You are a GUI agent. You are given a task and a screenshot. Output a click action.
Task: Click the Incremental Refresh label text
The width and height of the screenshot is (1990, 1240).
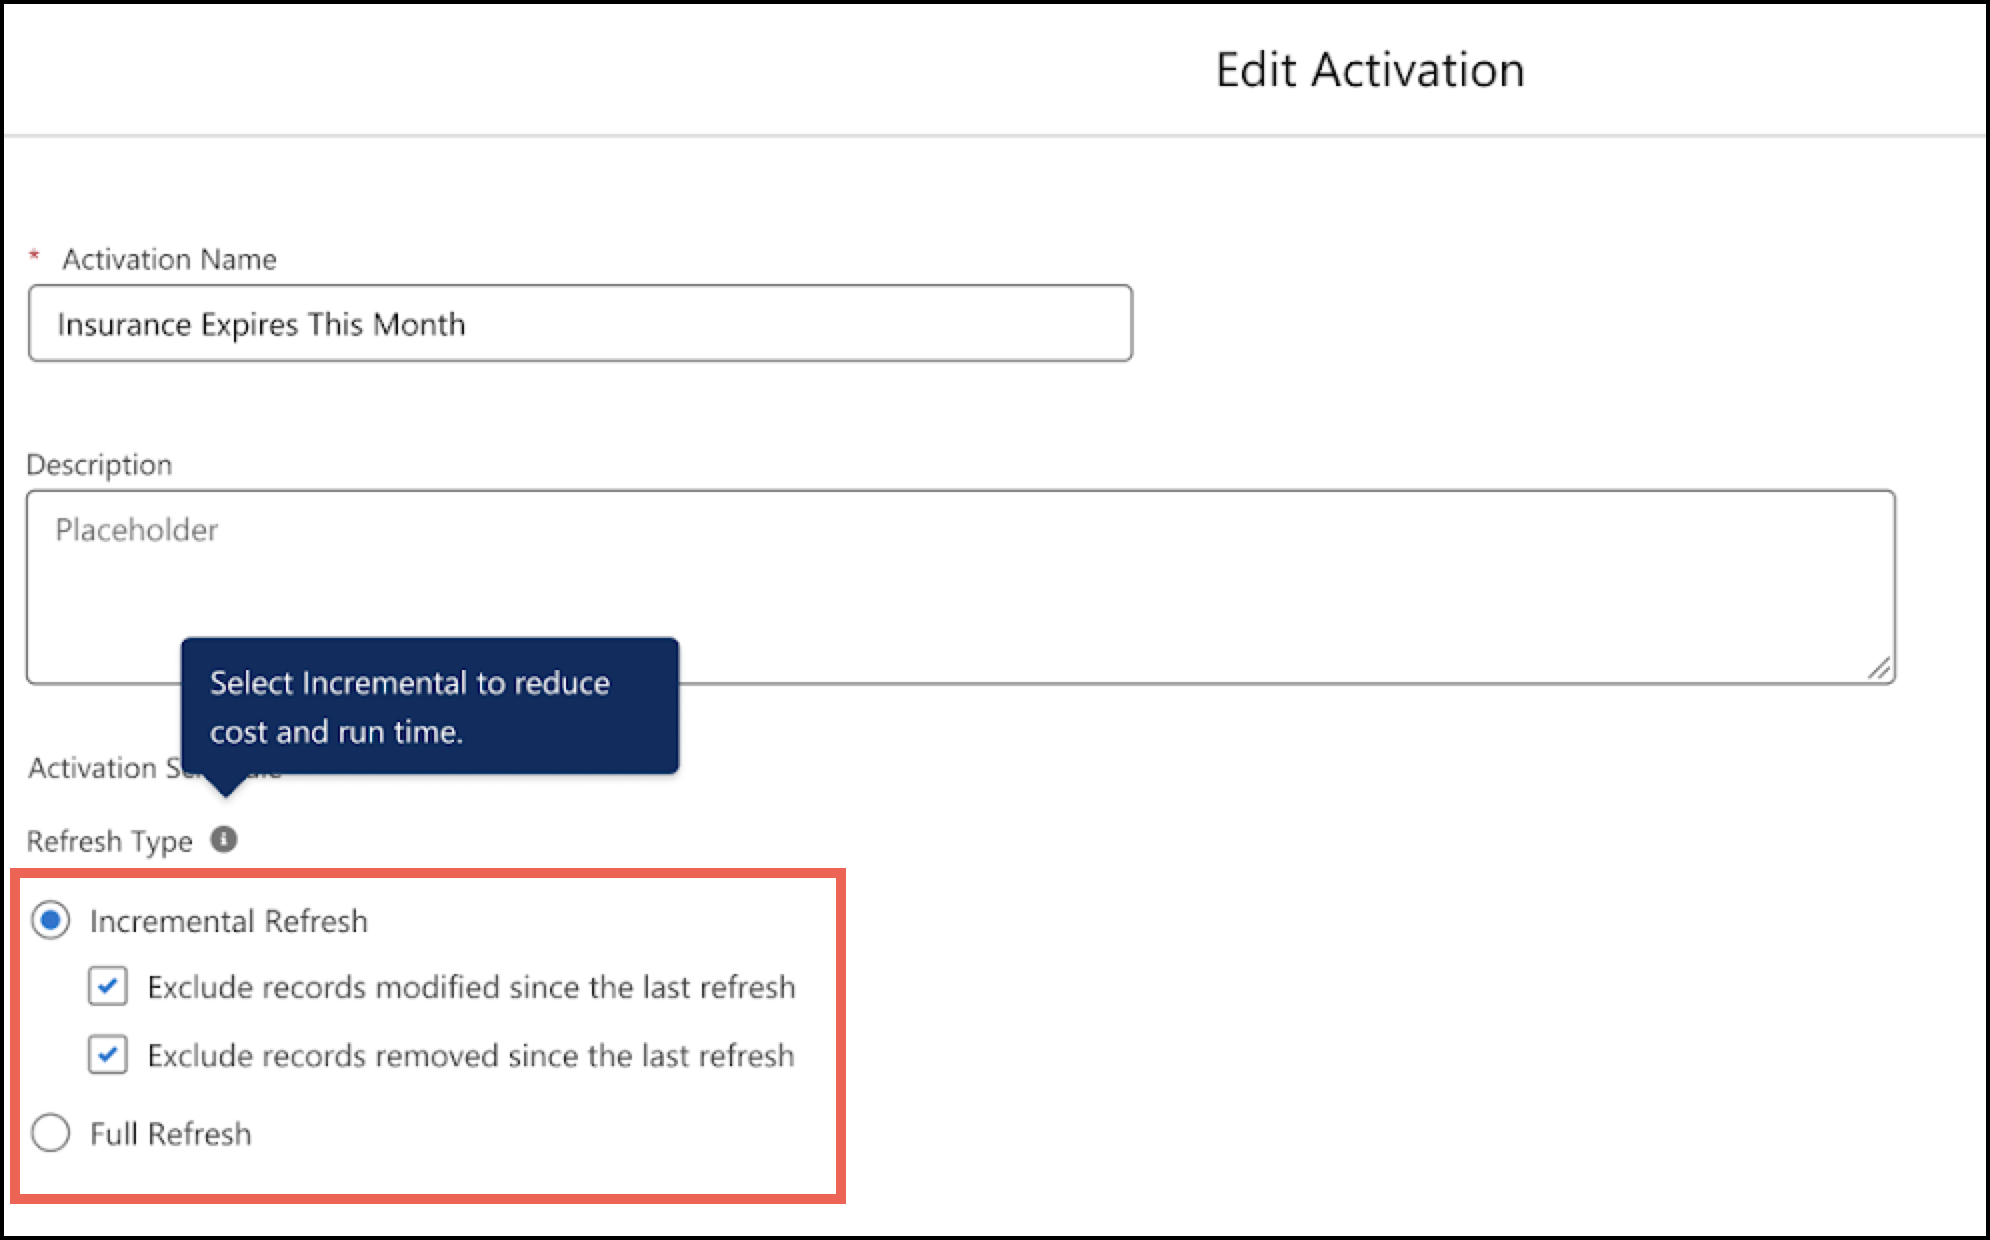(x=228, y=921)
